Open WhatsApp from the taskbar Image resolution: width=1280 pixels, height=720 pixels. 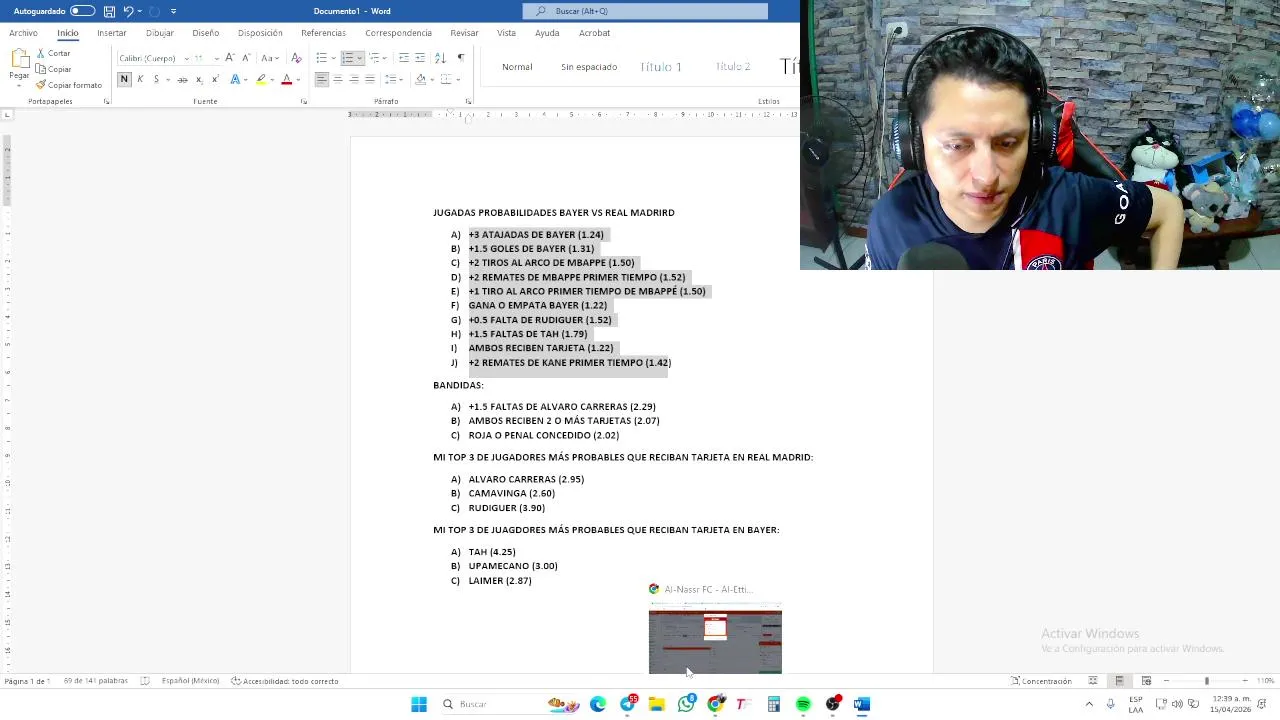[x=686, y=704]
